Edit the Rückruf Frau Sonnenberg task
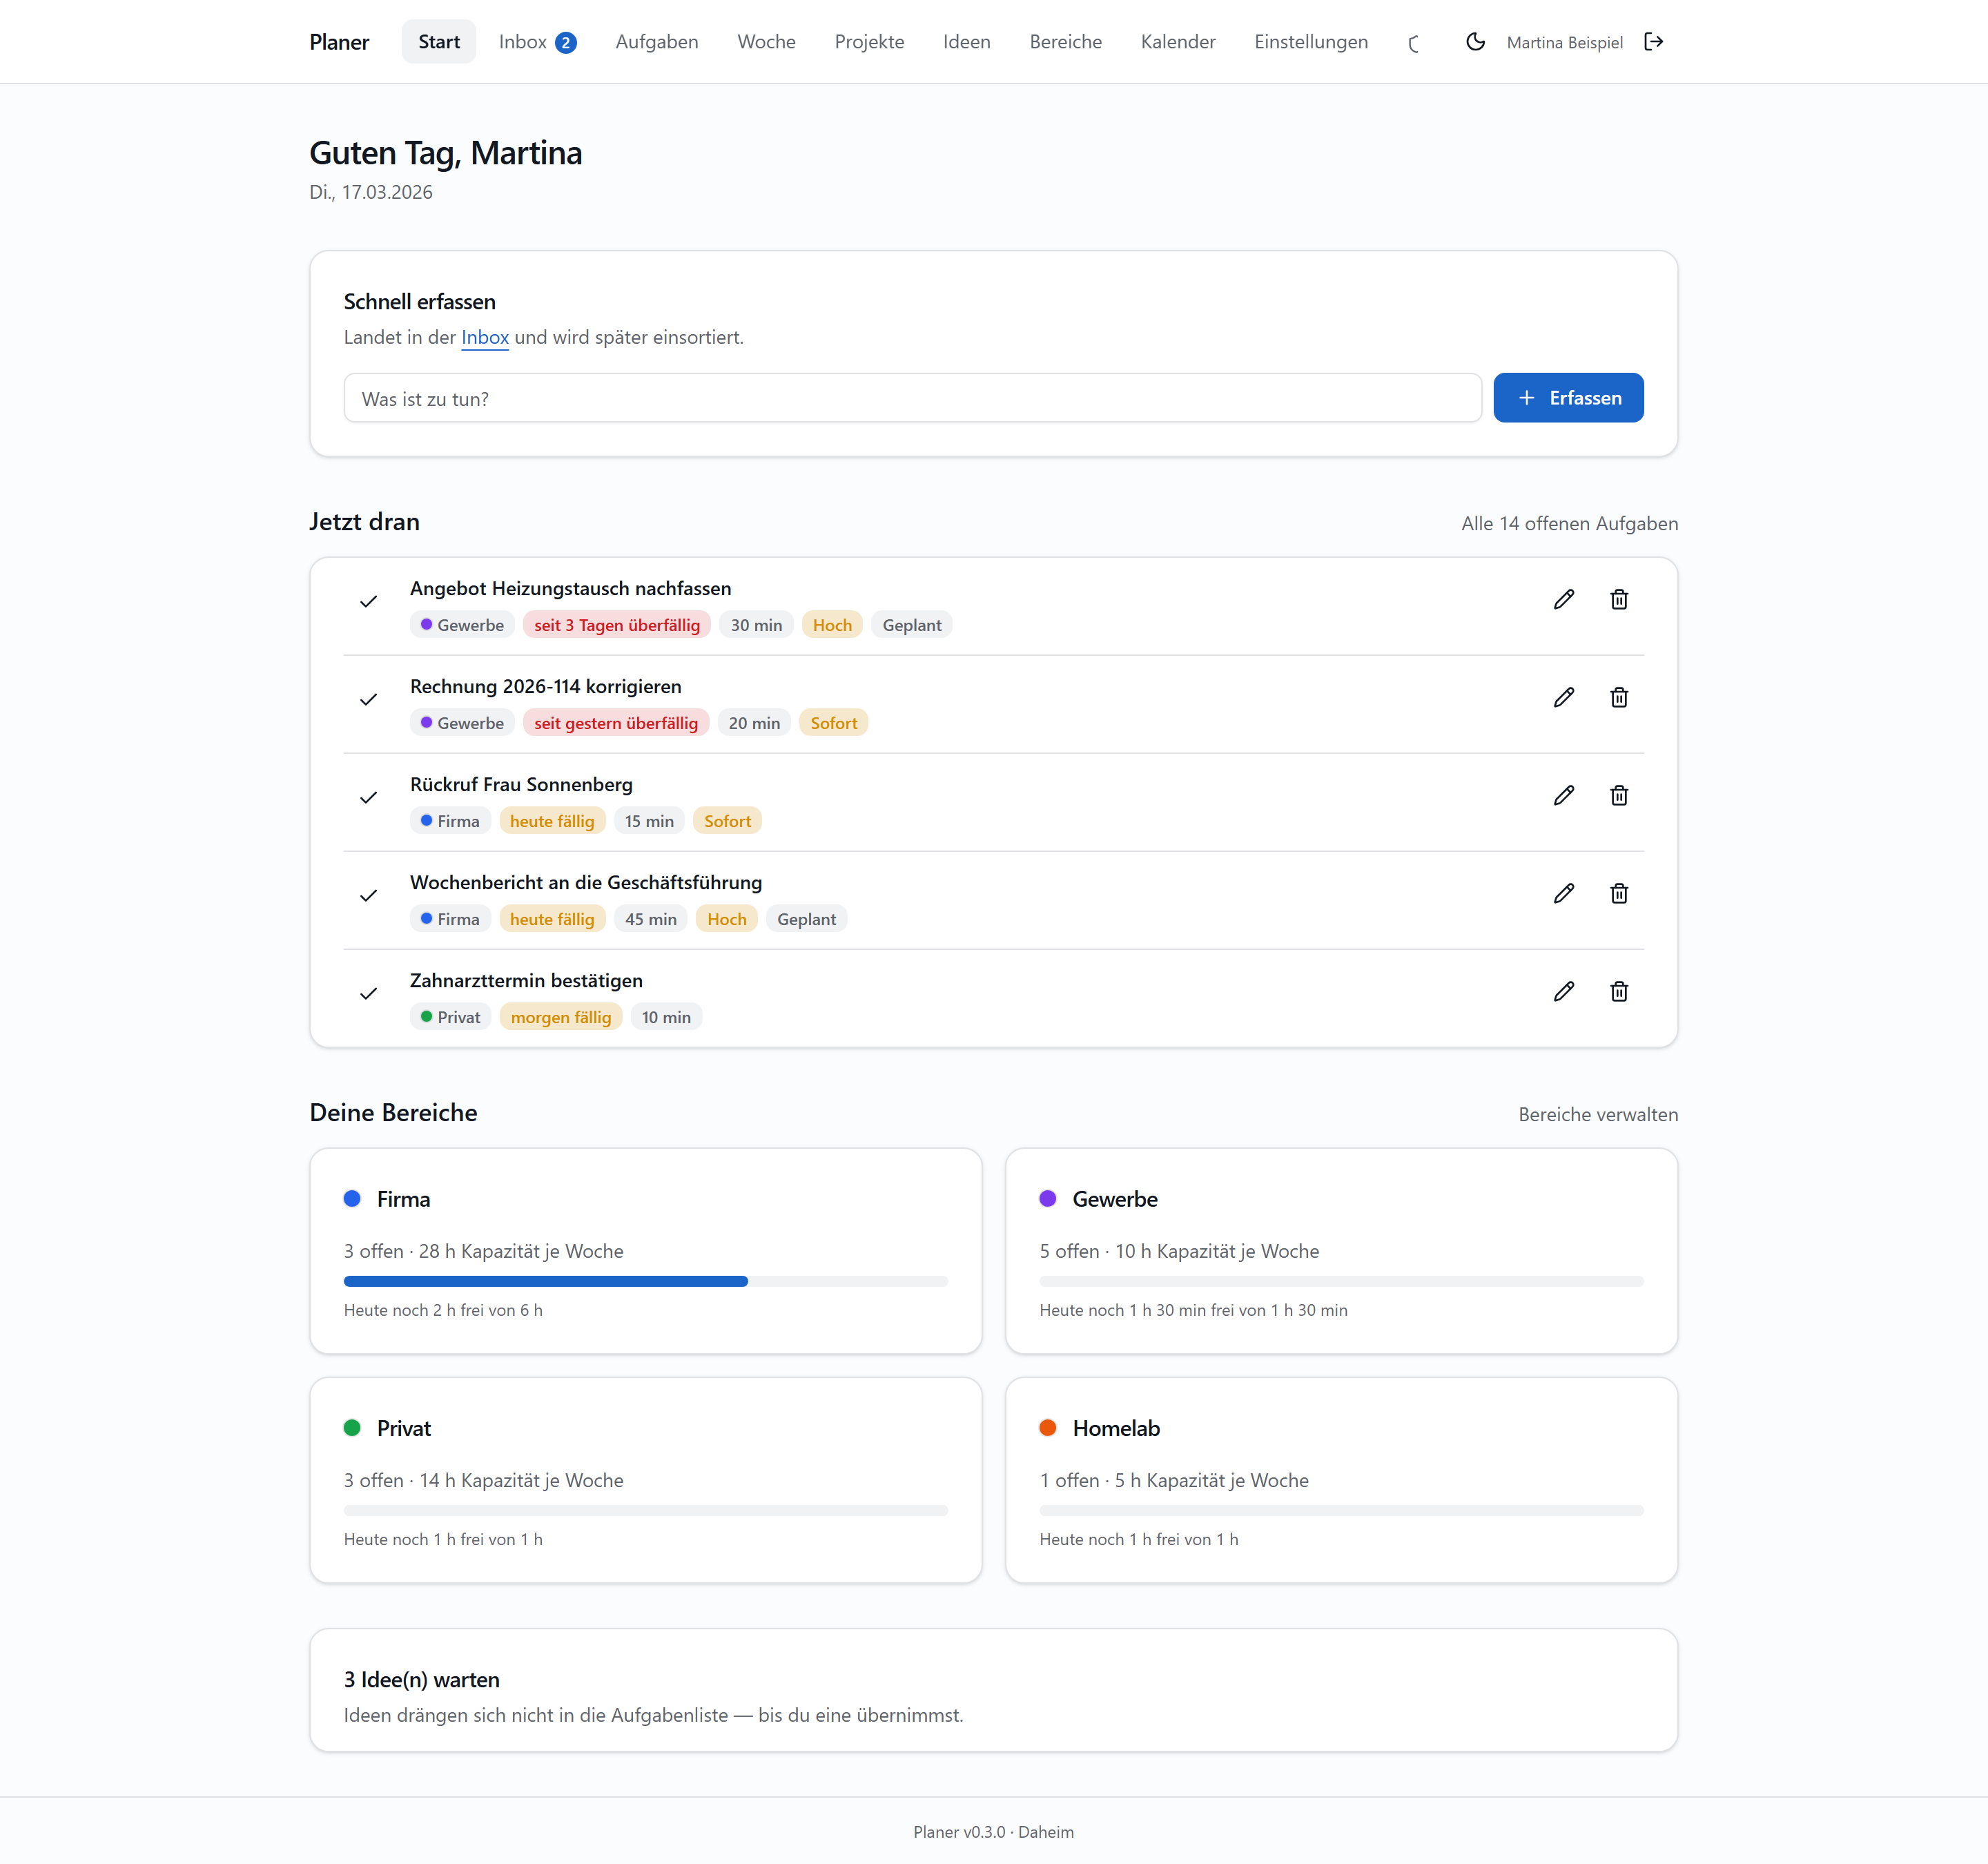The image size is (1988, 1864). pyautogui.click(x=1564, y=796)
